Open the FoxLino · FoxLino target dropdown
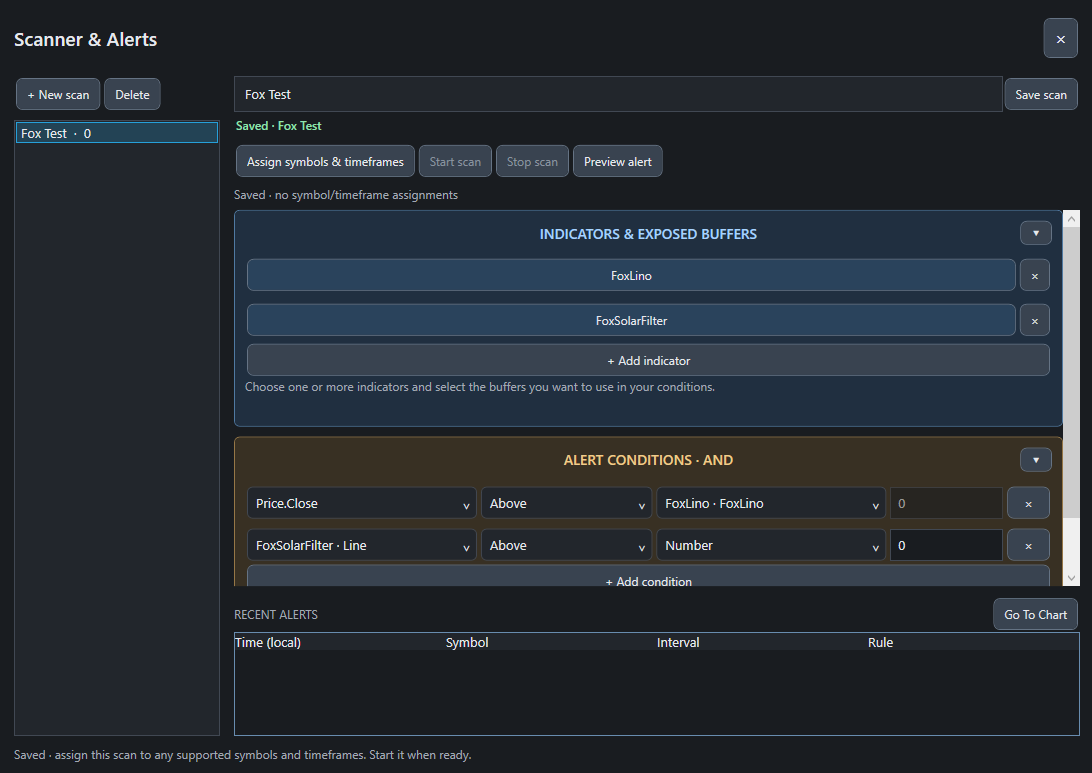This screenshot has height=773, width=1092. (x=771, y=503)
